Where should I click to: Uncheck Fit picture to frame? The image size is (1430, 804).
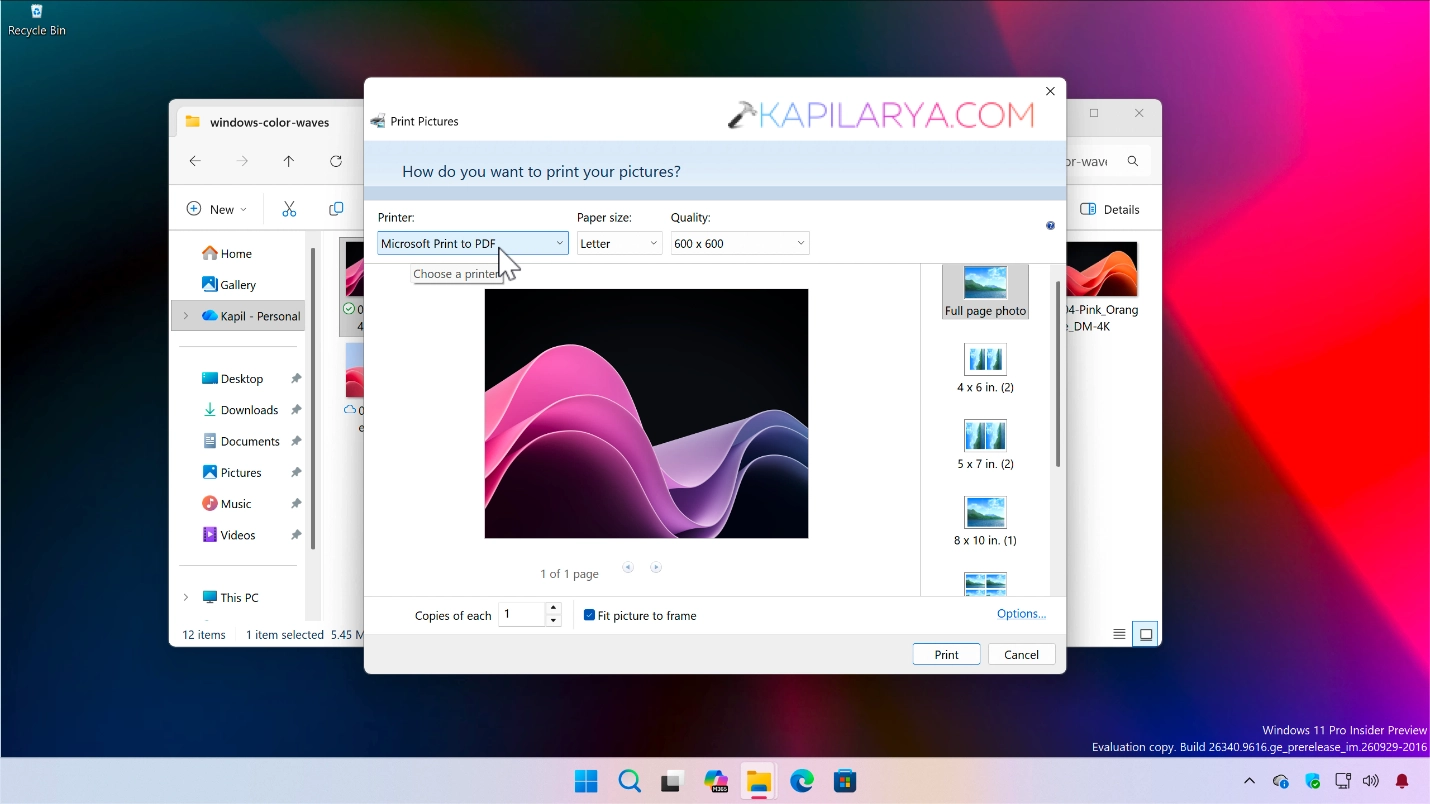pyautogui.click(x=590, y=615)
